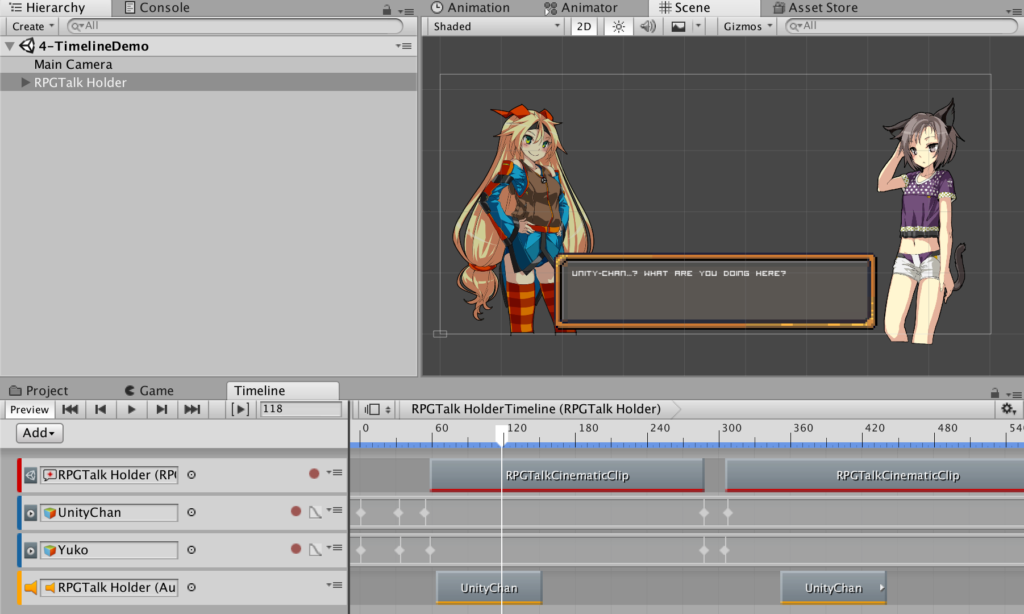Open object picker for the UnityChan track
The height and width of the screenshot is (614, 1024).
pyautogui.click(x=191, y=513)
